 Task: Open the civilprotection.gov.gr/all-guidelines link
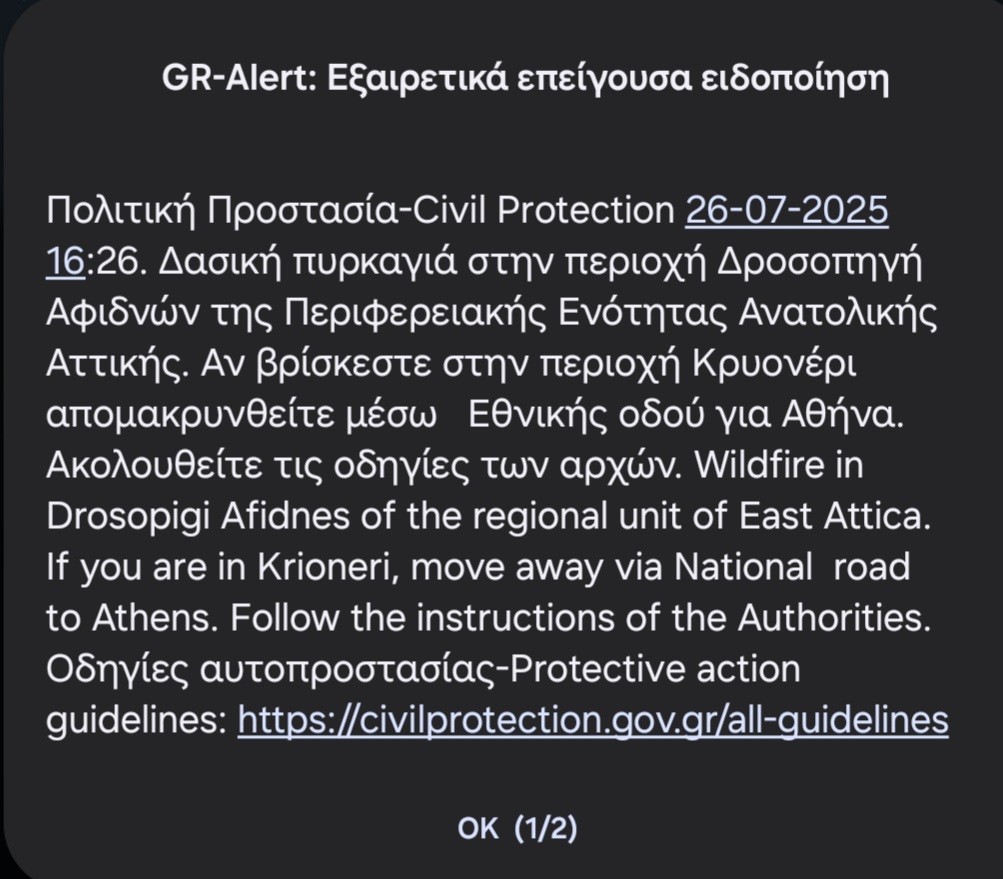coord(592,719)
